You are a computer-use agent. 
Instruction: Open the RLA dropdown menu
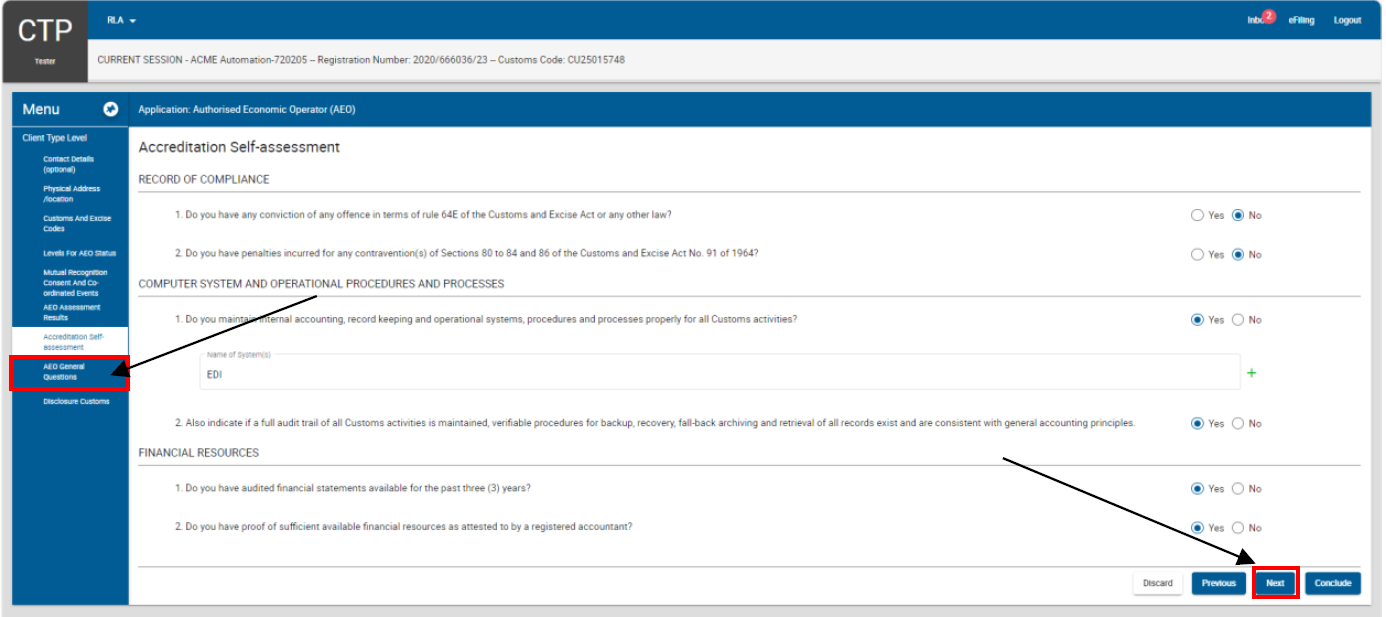[120, 20]
